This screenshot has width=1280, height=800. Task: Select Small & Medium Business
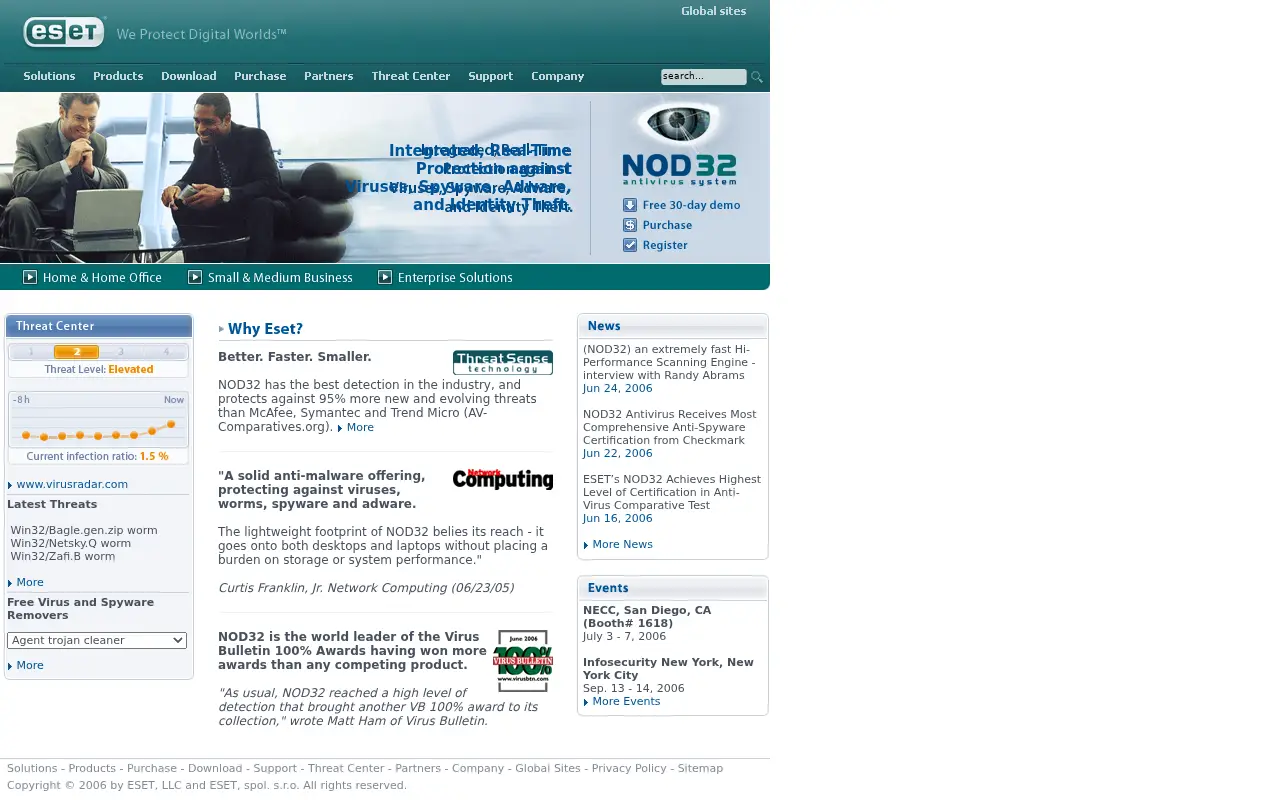pos(280,278)
